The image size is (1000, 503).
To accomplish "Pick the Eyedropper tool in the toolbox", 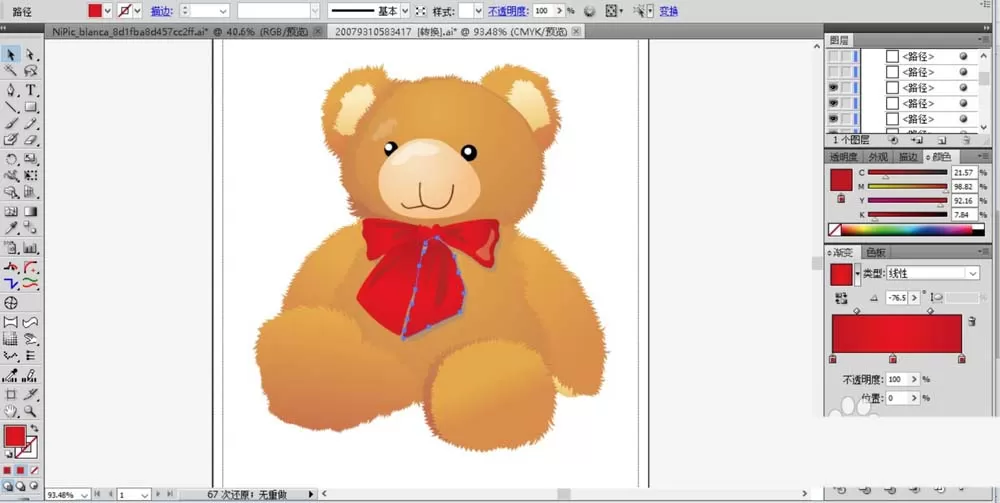I will pyautogui.click(x=10, y=228).
